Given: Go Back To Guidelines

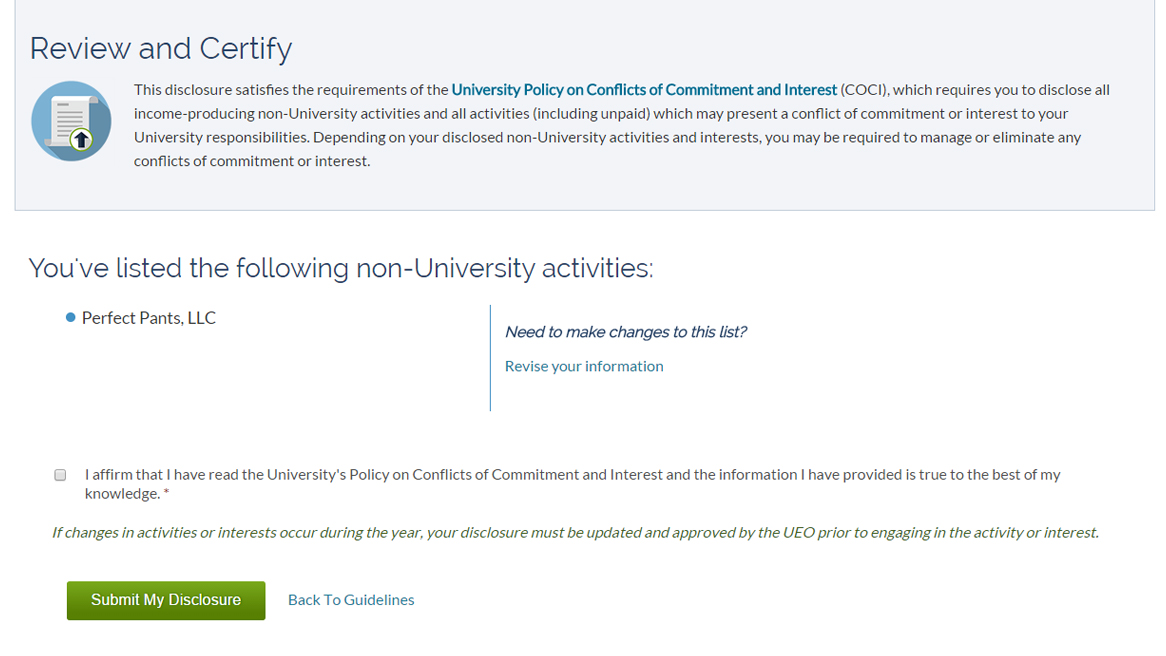Looking at the screenshot, I should point(351,600).
